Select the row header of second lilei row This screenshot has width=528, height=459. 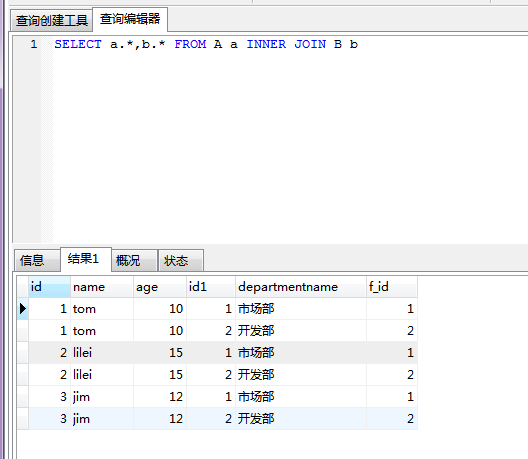23,374
